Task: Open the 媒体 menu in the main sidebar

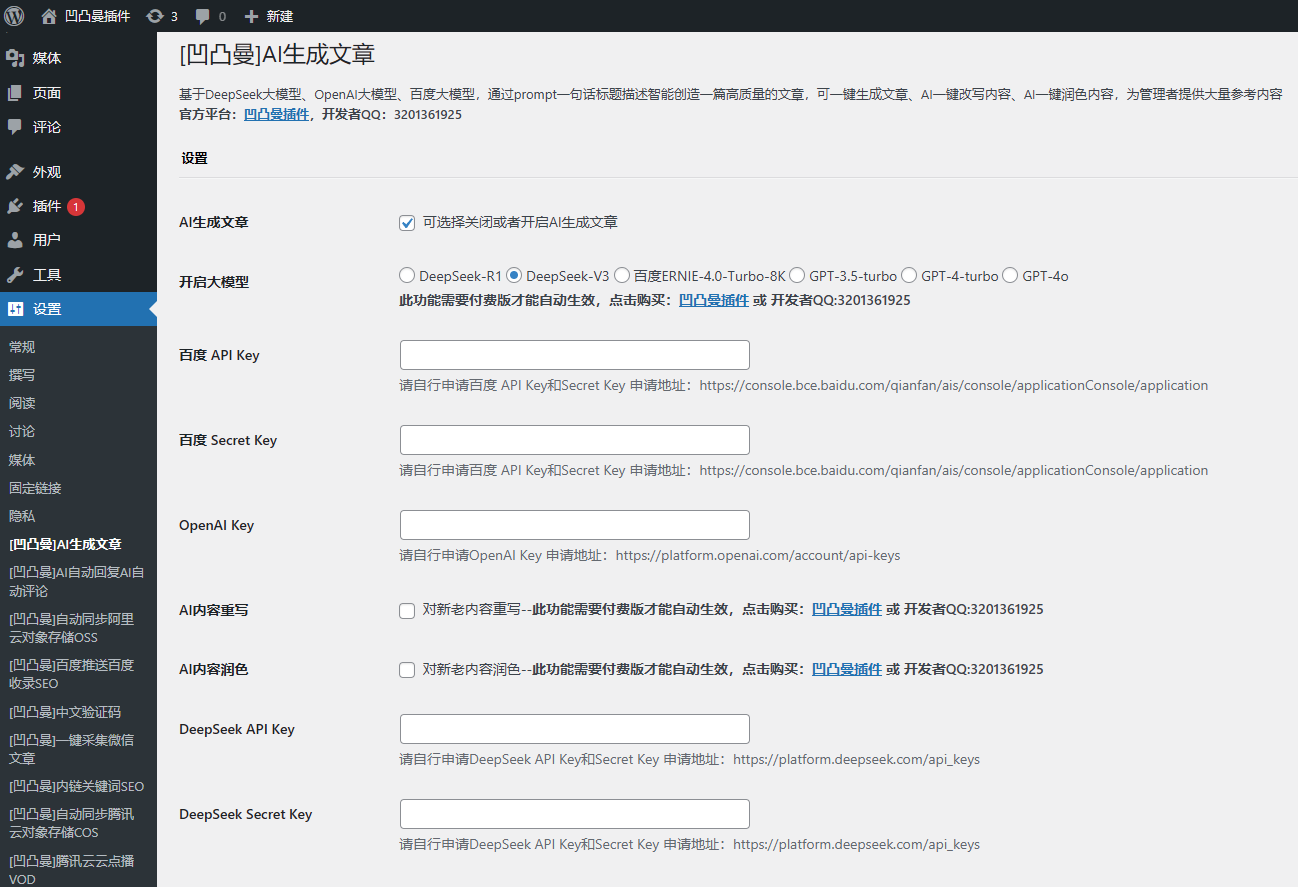Action: [x=78, y=58]
